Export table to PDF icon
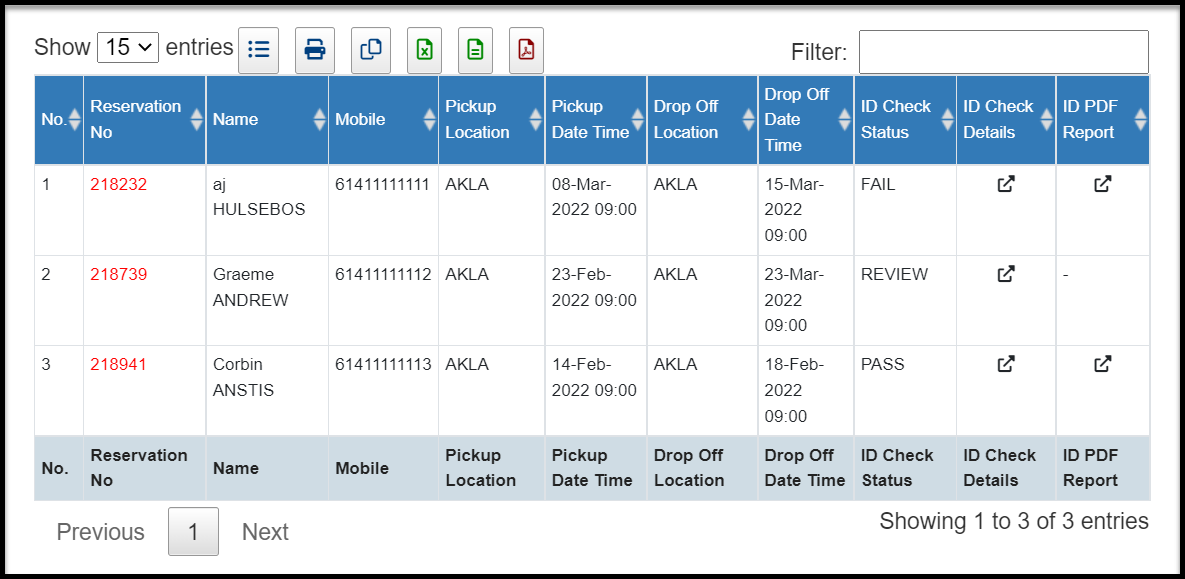This screenshot has width=1185, height=579. click(526, 51)
